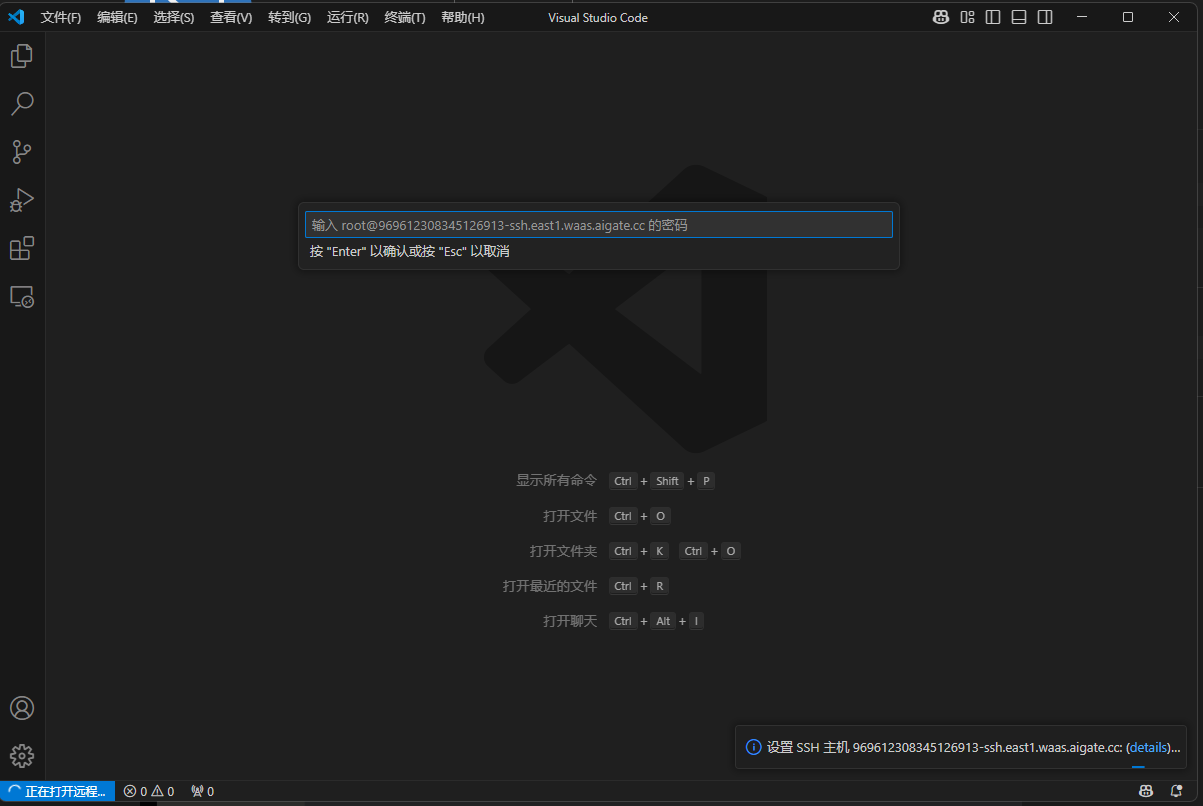Click the SSH password input field

(598, 225)
